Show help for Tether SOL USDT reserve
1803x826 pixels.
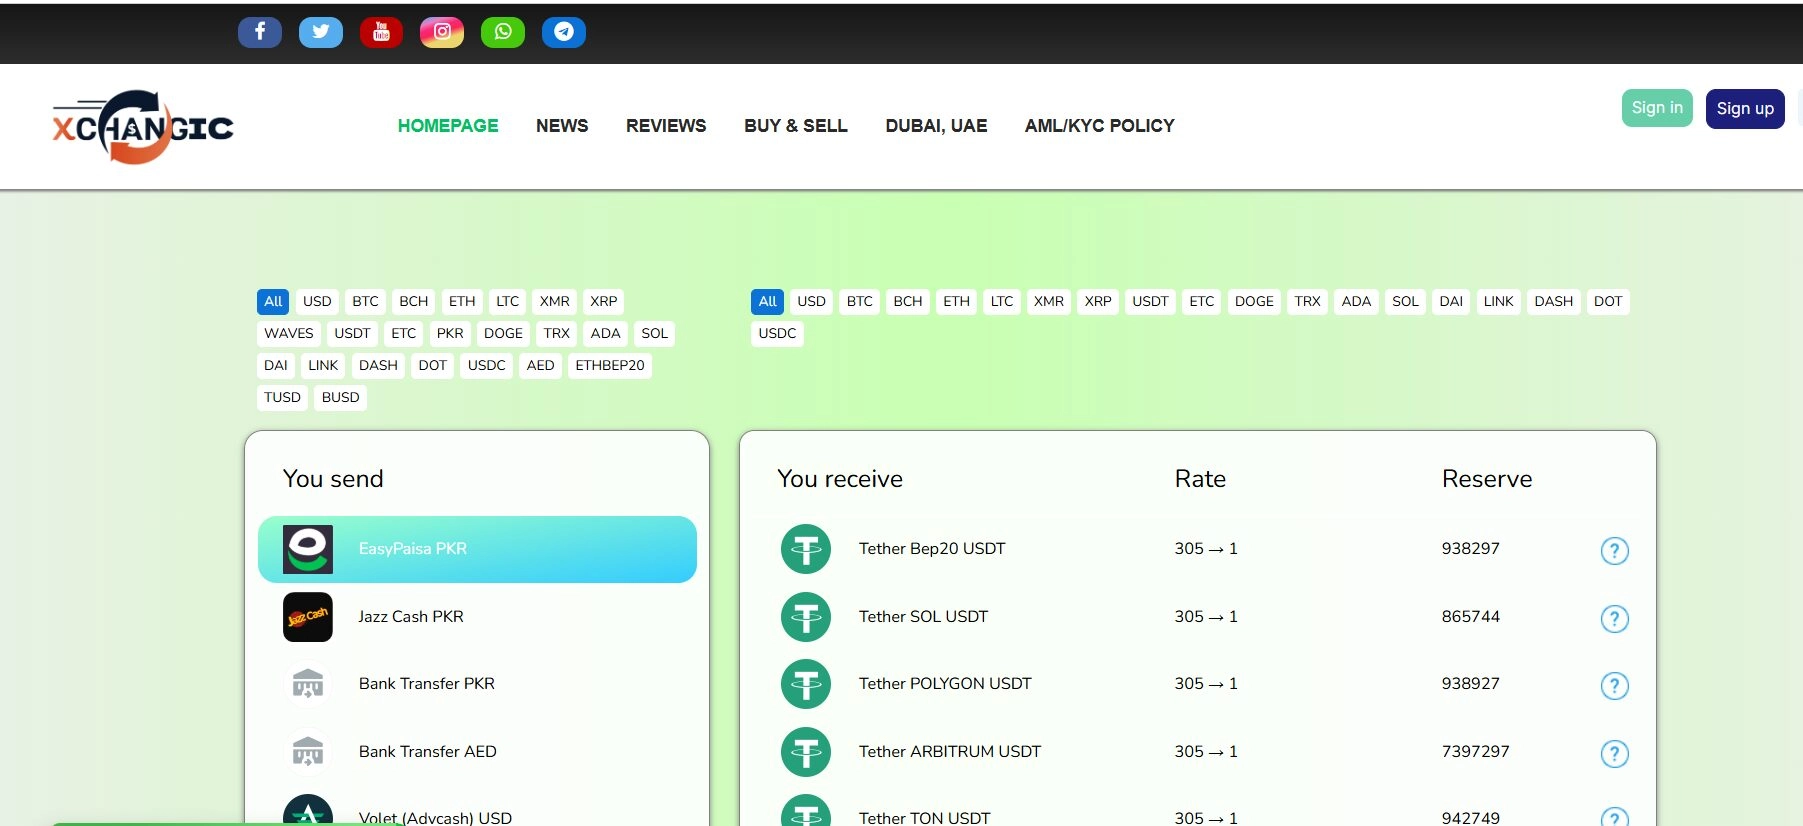1615,619
